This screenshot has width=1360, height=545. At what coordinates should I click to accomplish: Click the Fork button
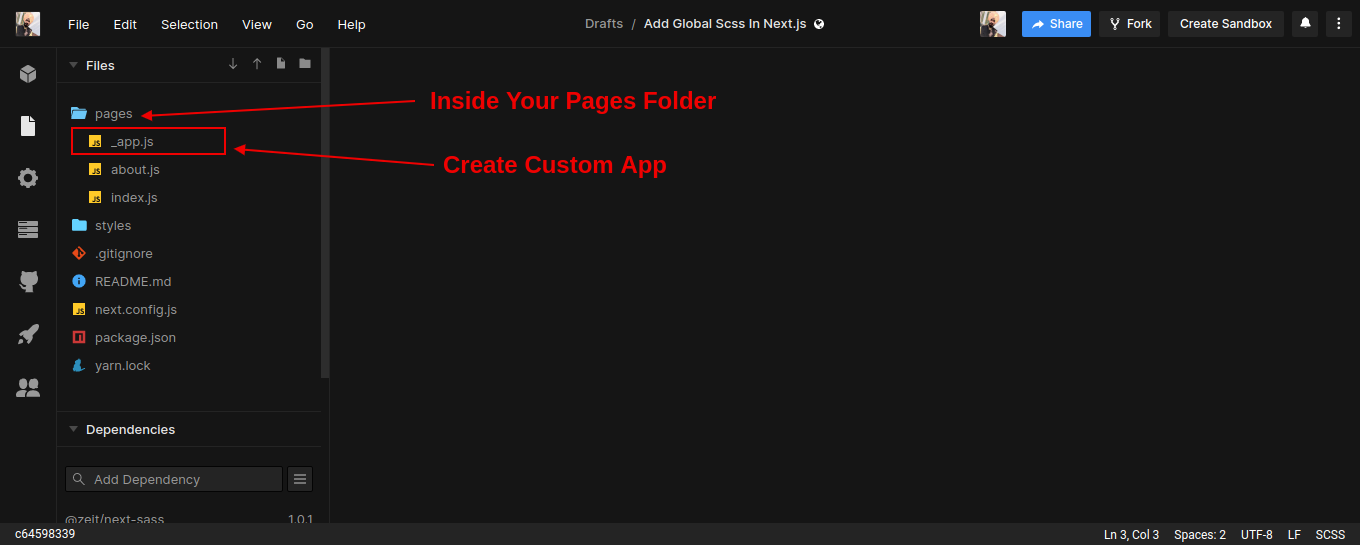tap(1129, 24)
